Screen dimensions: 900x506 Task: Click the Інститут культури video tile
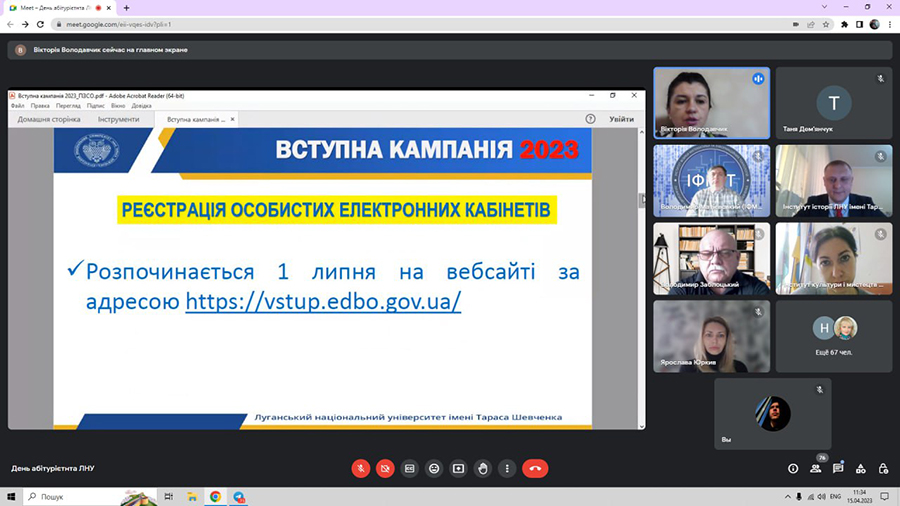(x=834, y=259)
